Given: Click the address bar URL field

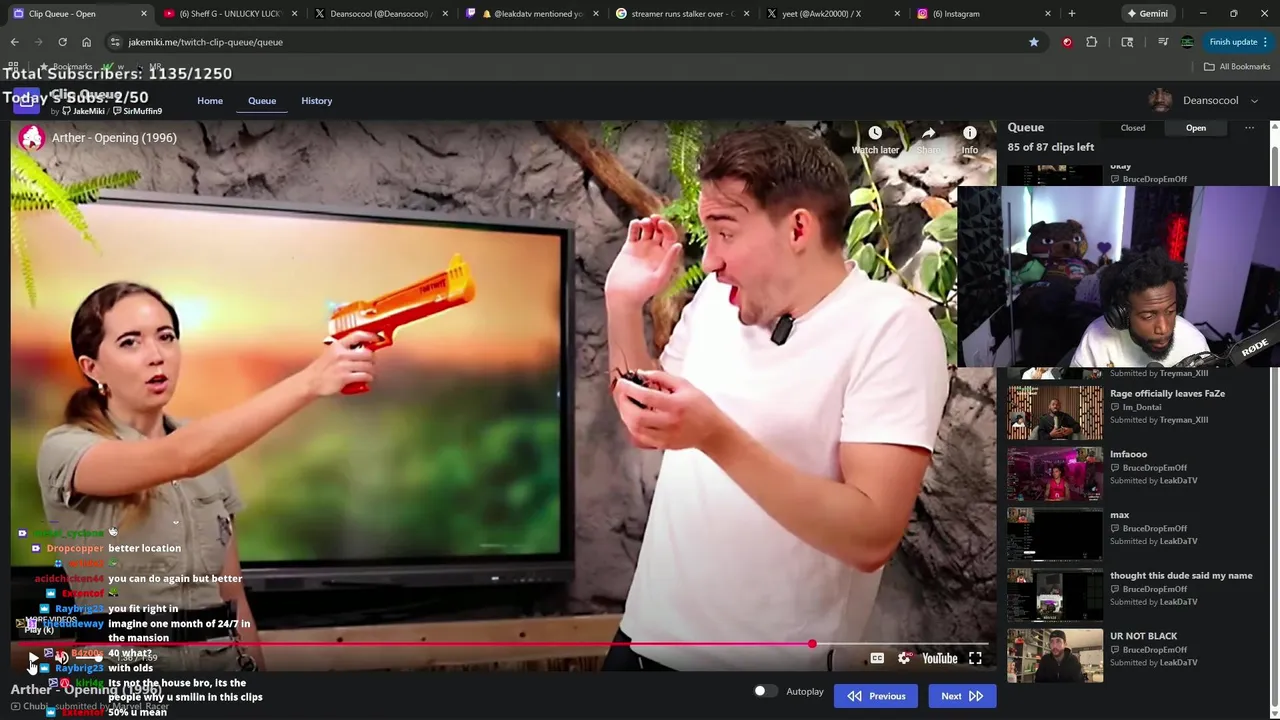Looking at the screenshot, I should (x=570, y=42).
